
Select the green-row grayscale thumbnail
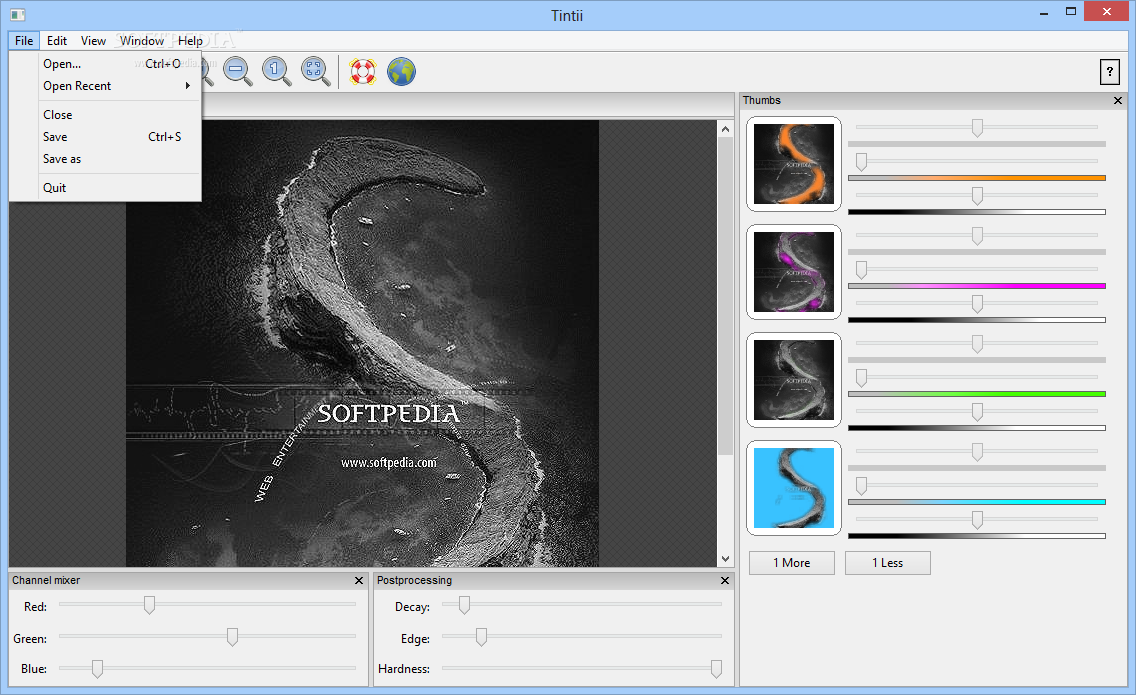[x=794, y=380]
